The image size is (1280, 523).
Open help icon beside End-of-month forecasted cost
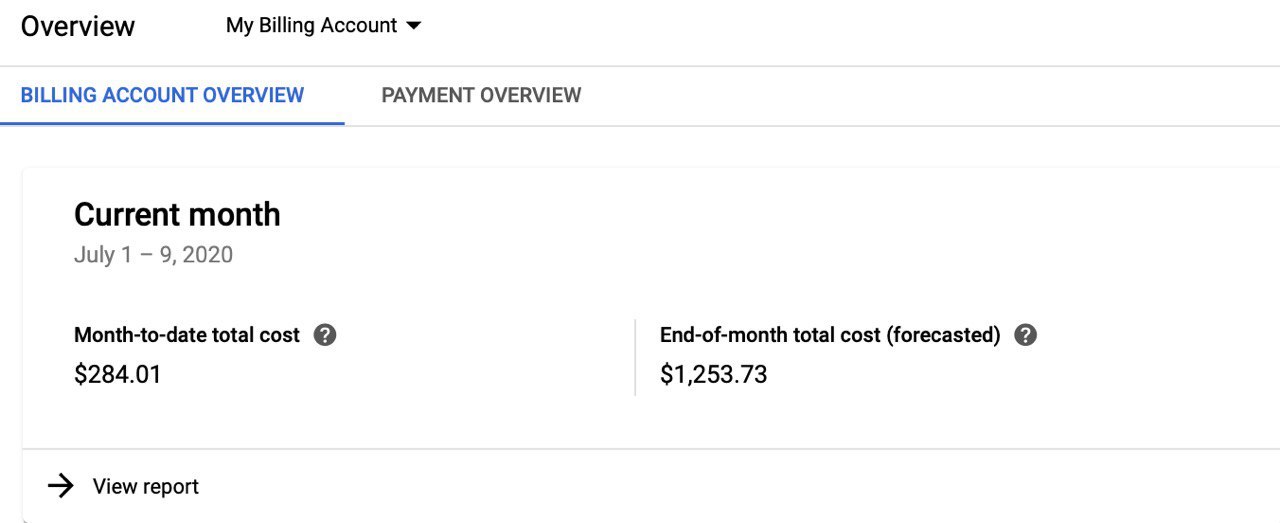coord(1025,335)
